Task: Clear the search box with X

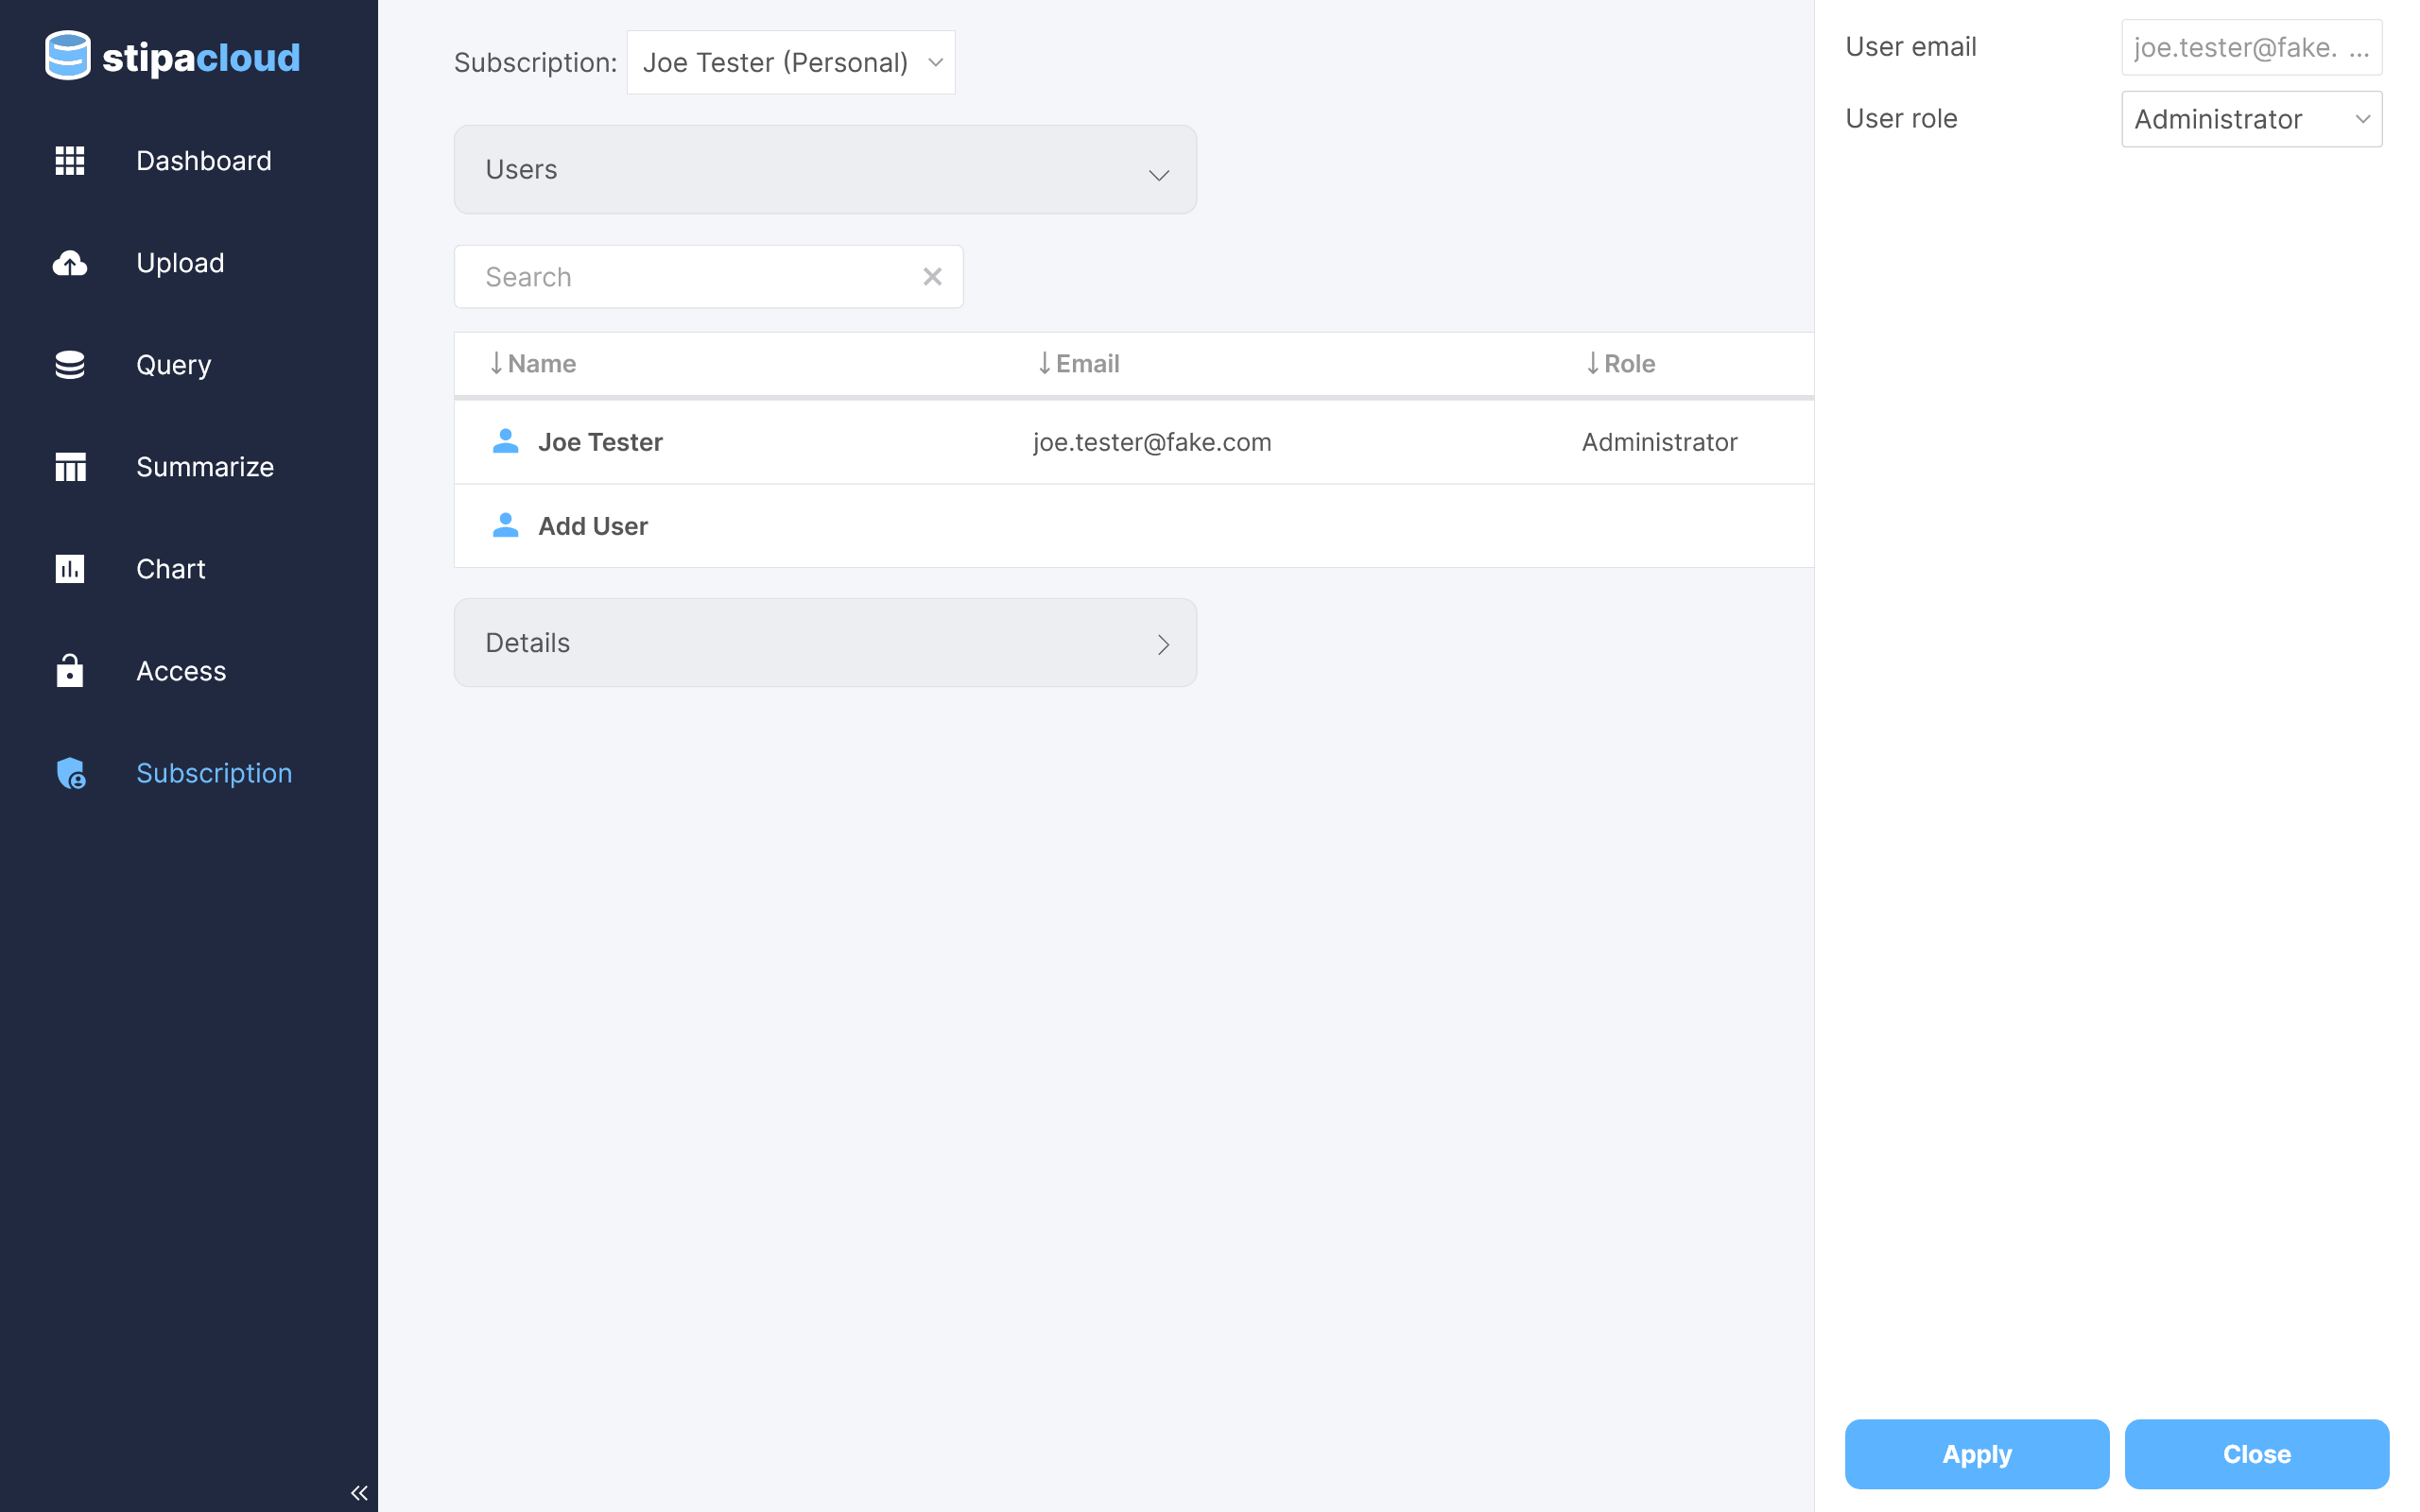Action: (x=932, y=277)
